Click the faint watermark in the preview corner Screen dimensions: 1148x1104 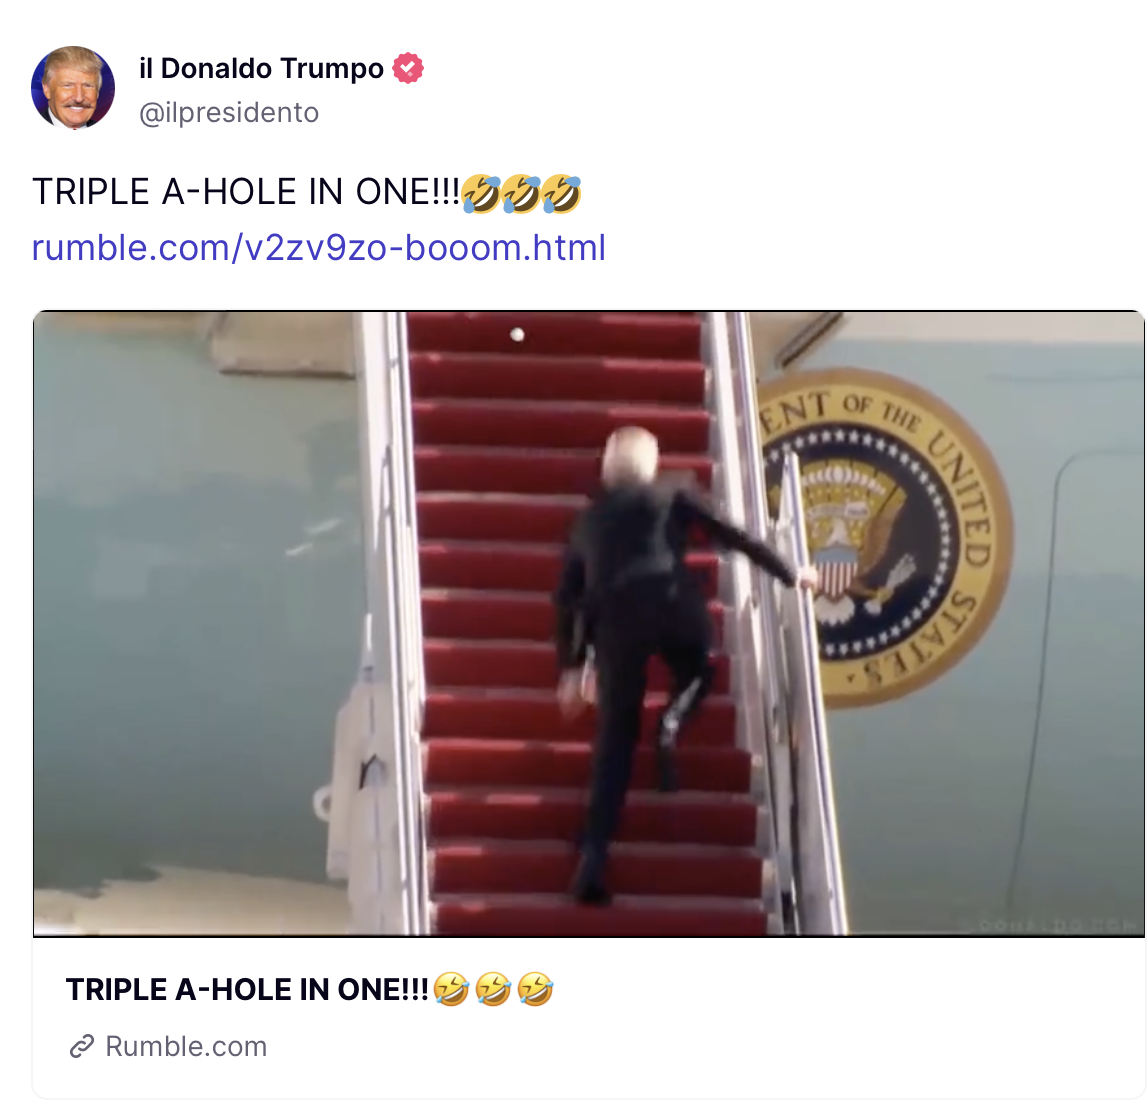point(1058,925)
